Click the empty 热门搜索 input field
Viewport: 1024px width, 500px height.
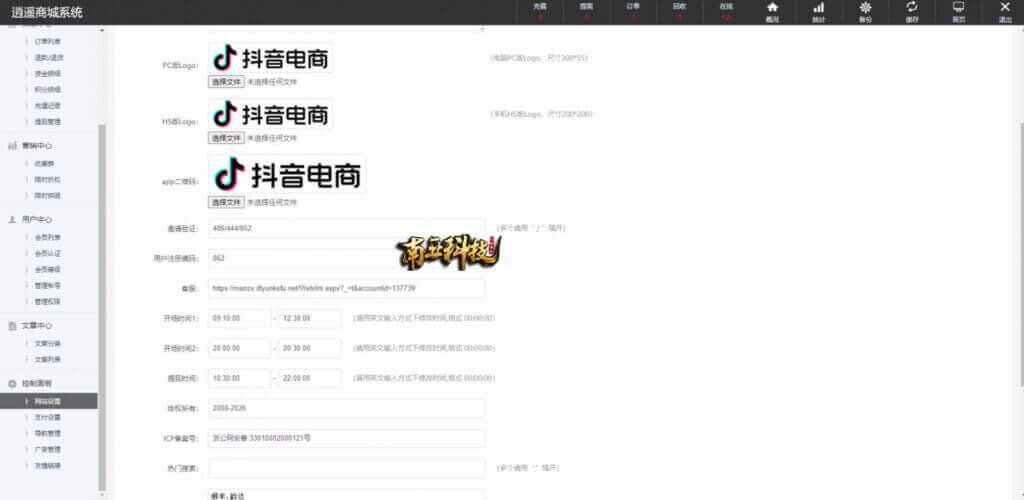point(346,467)
